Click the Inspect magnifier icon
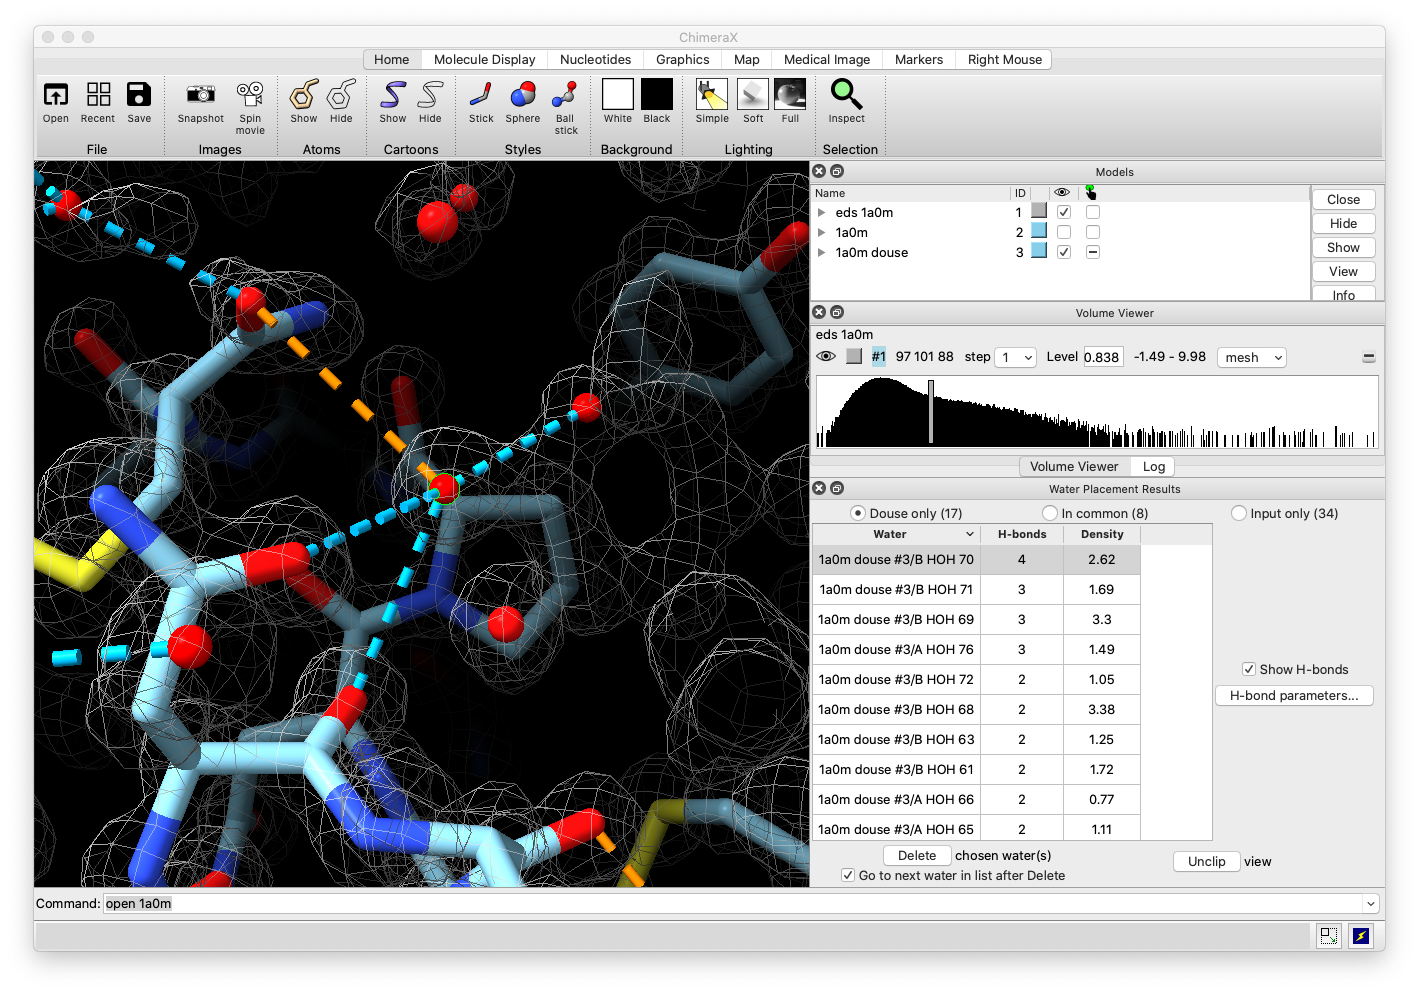The height and width of the screenshot is (993, 1419). (x=846, y=96)
